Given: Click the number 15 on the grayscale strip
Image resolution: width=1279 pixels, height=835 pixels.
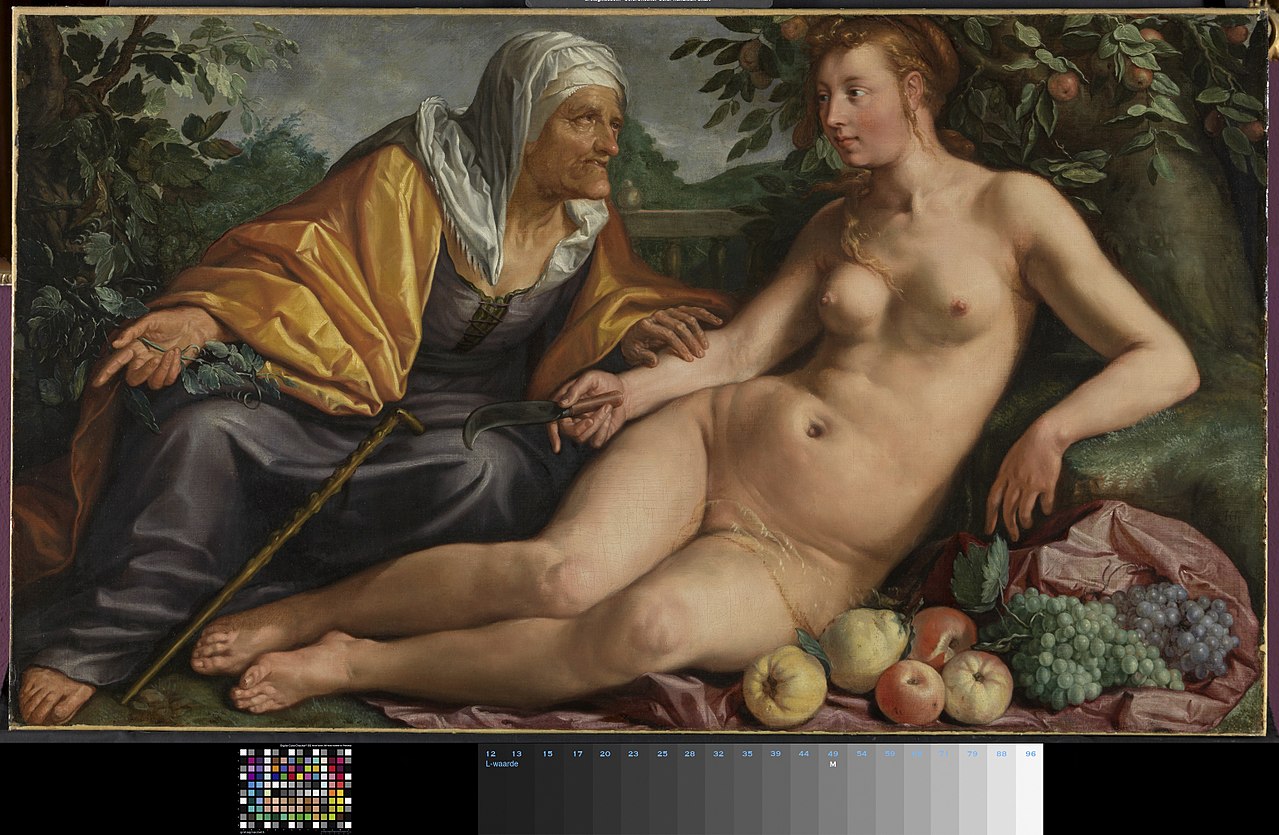Looking at the screenshot, I should [548, 753].
